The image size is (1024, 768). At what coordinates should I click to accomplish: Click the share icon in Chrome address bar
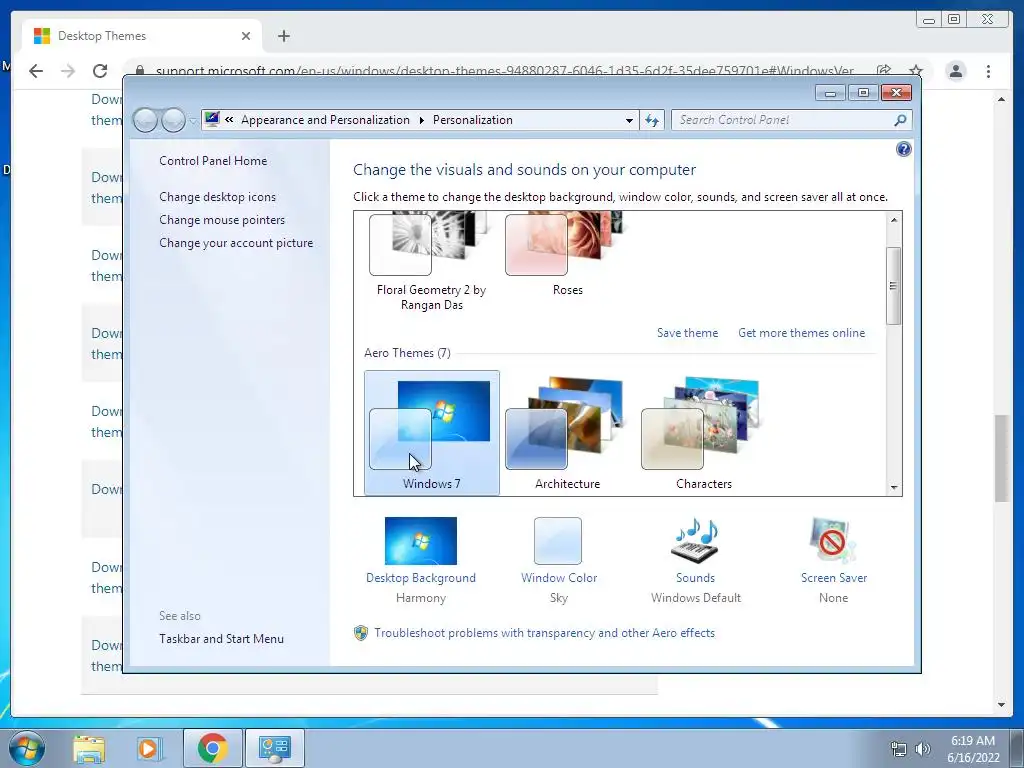pos(884,71)
